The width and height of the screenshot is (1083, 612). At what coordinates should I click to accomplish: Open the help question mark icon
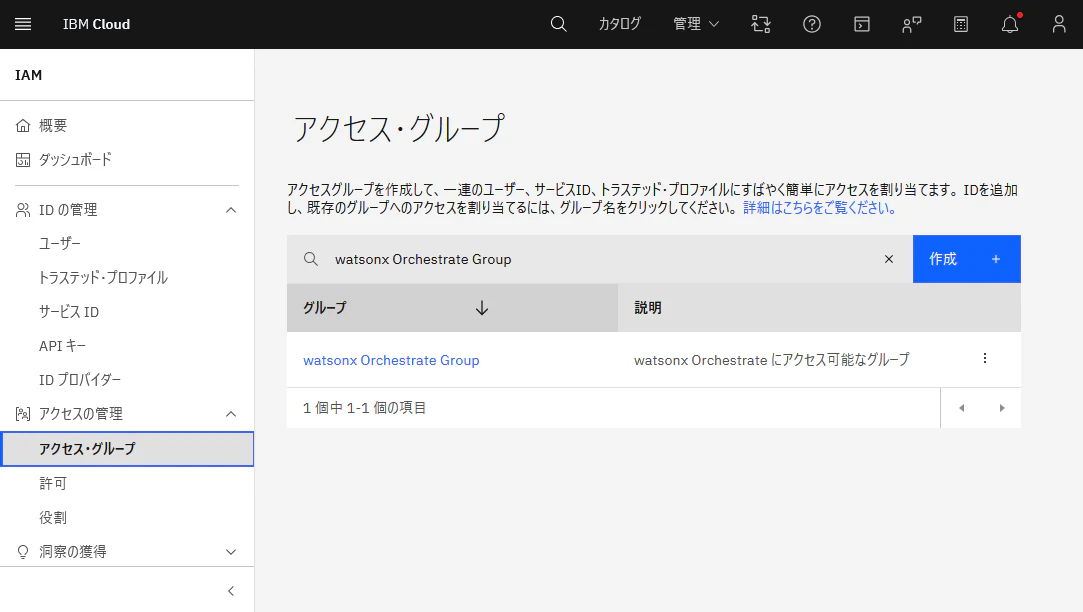tap(812, 24)
